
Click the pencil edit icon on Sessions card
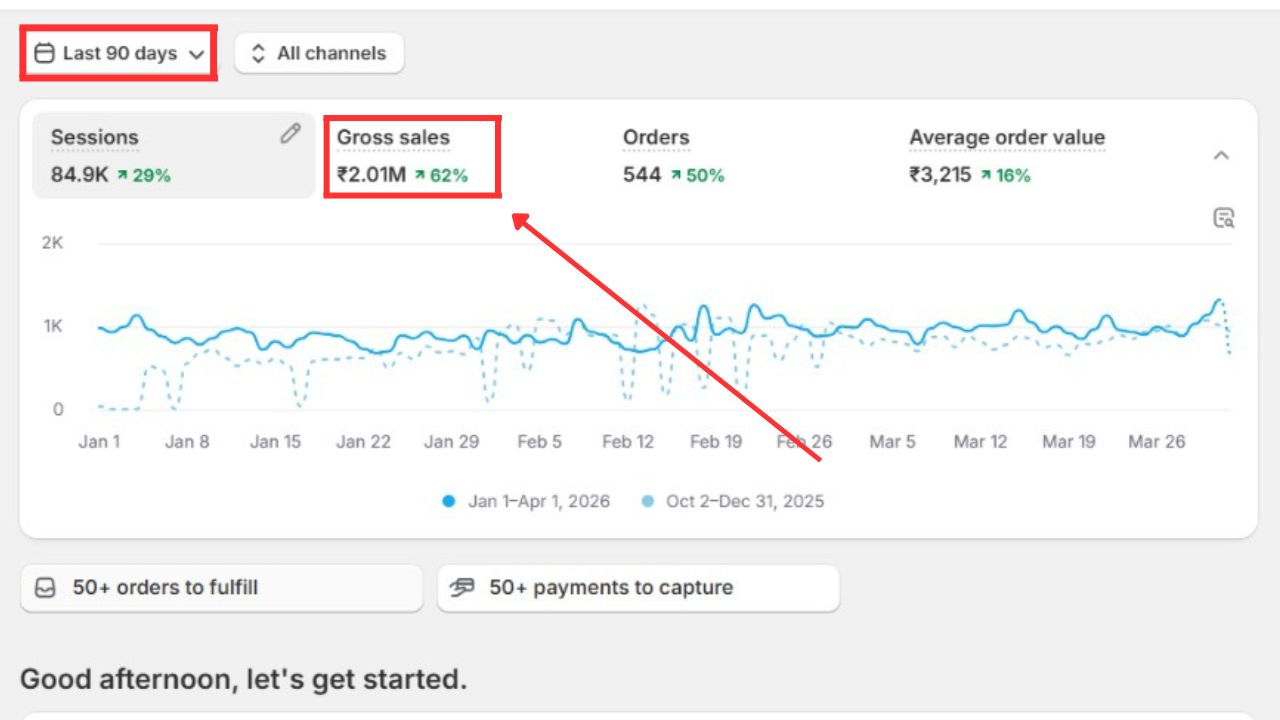pyautogui.click(x=290, y=133)
